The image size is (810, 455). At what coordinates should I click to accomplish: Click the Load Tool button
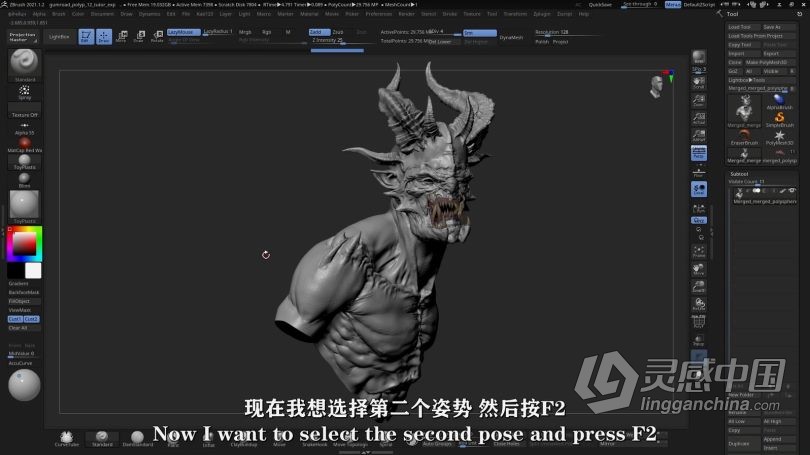point(744,27)
